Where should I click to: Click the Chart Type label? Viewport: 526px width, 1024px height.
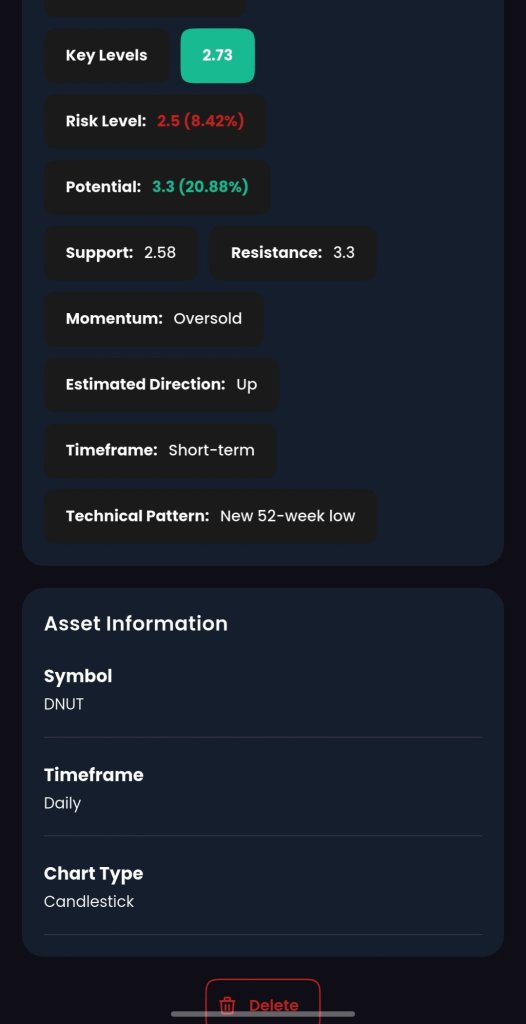[93, 874]
